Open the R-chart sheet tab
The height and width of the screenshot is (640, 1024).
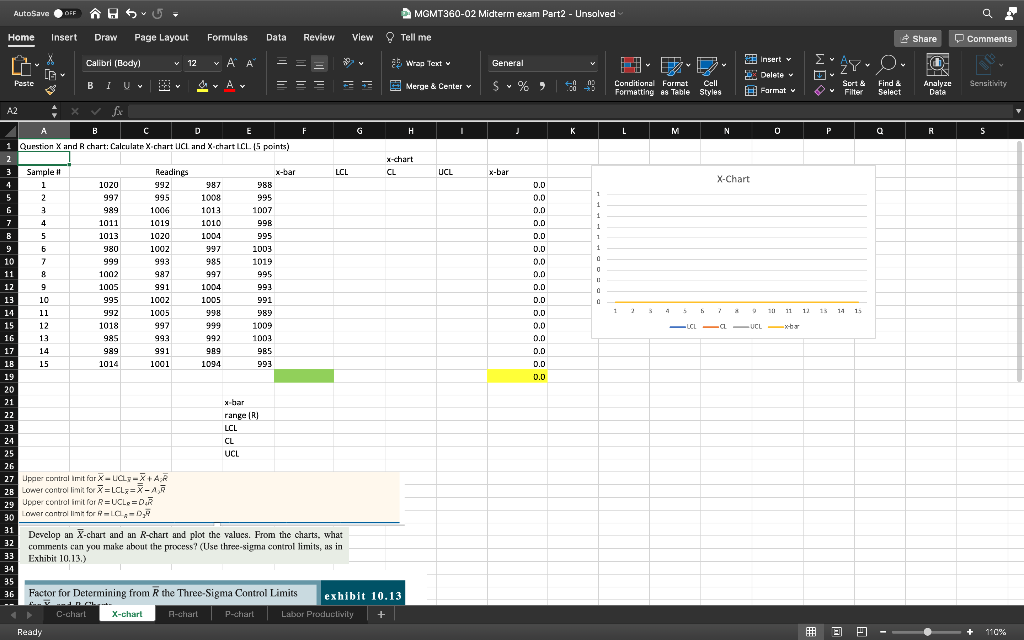pyautogui.click(x=182, y=614)
